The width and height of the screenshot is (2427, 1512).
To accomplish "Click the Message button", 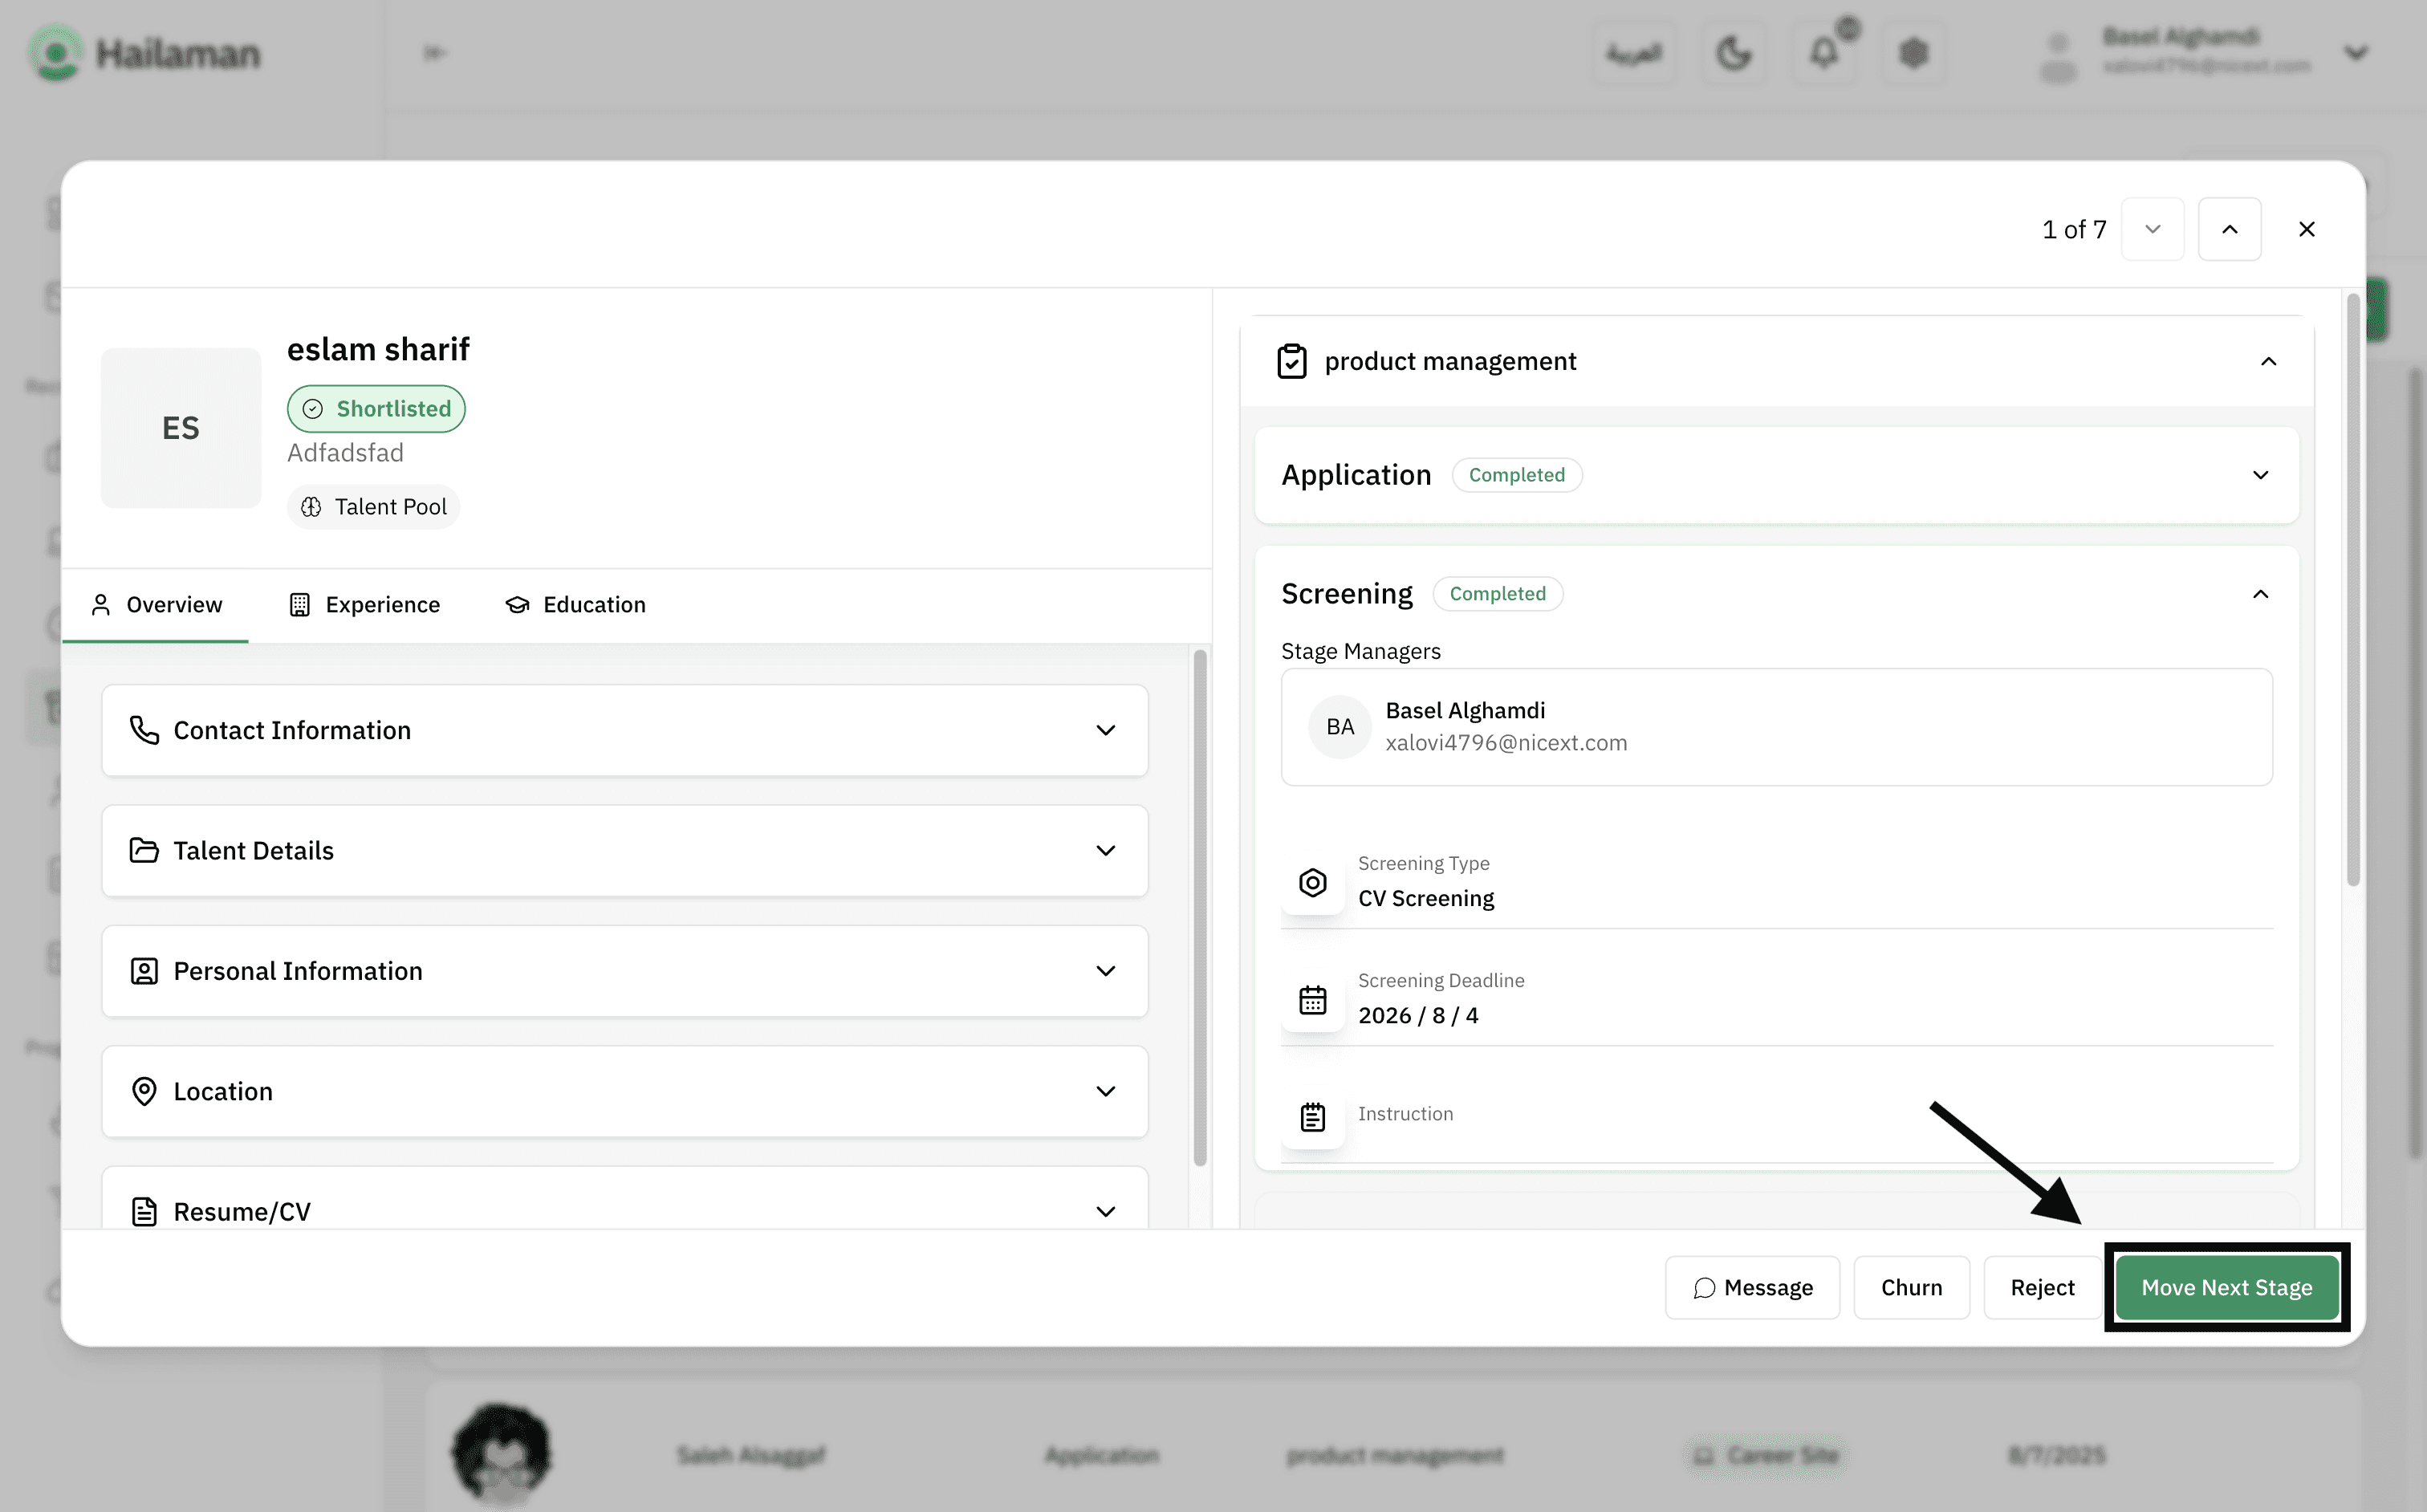I will [1752, 1288].
